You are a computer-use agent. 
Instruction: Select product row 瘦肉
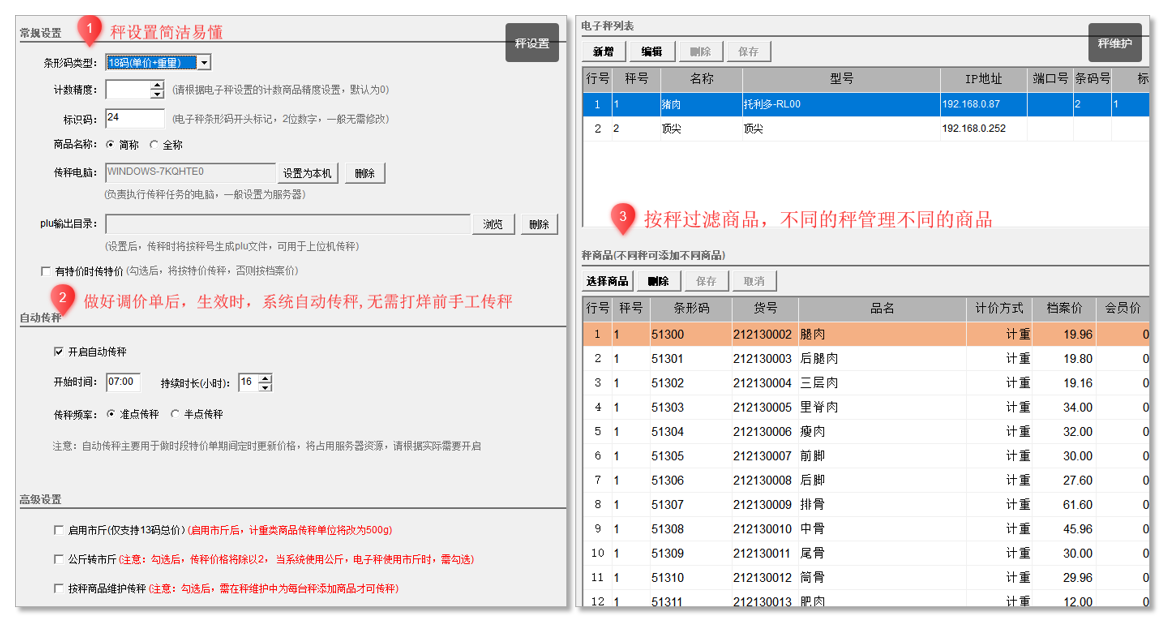[866, 432]
